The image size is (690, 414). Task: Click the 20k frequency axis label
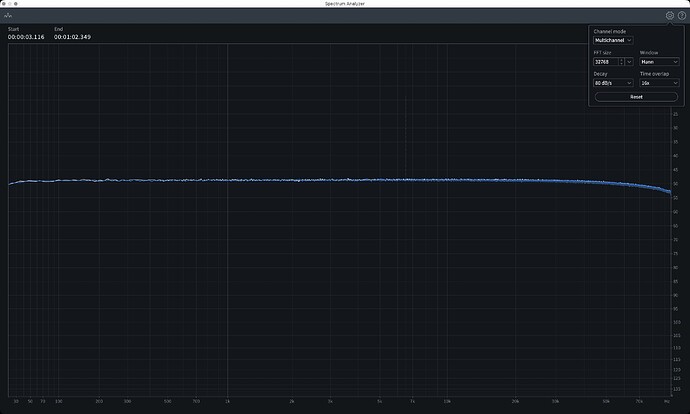515,401
